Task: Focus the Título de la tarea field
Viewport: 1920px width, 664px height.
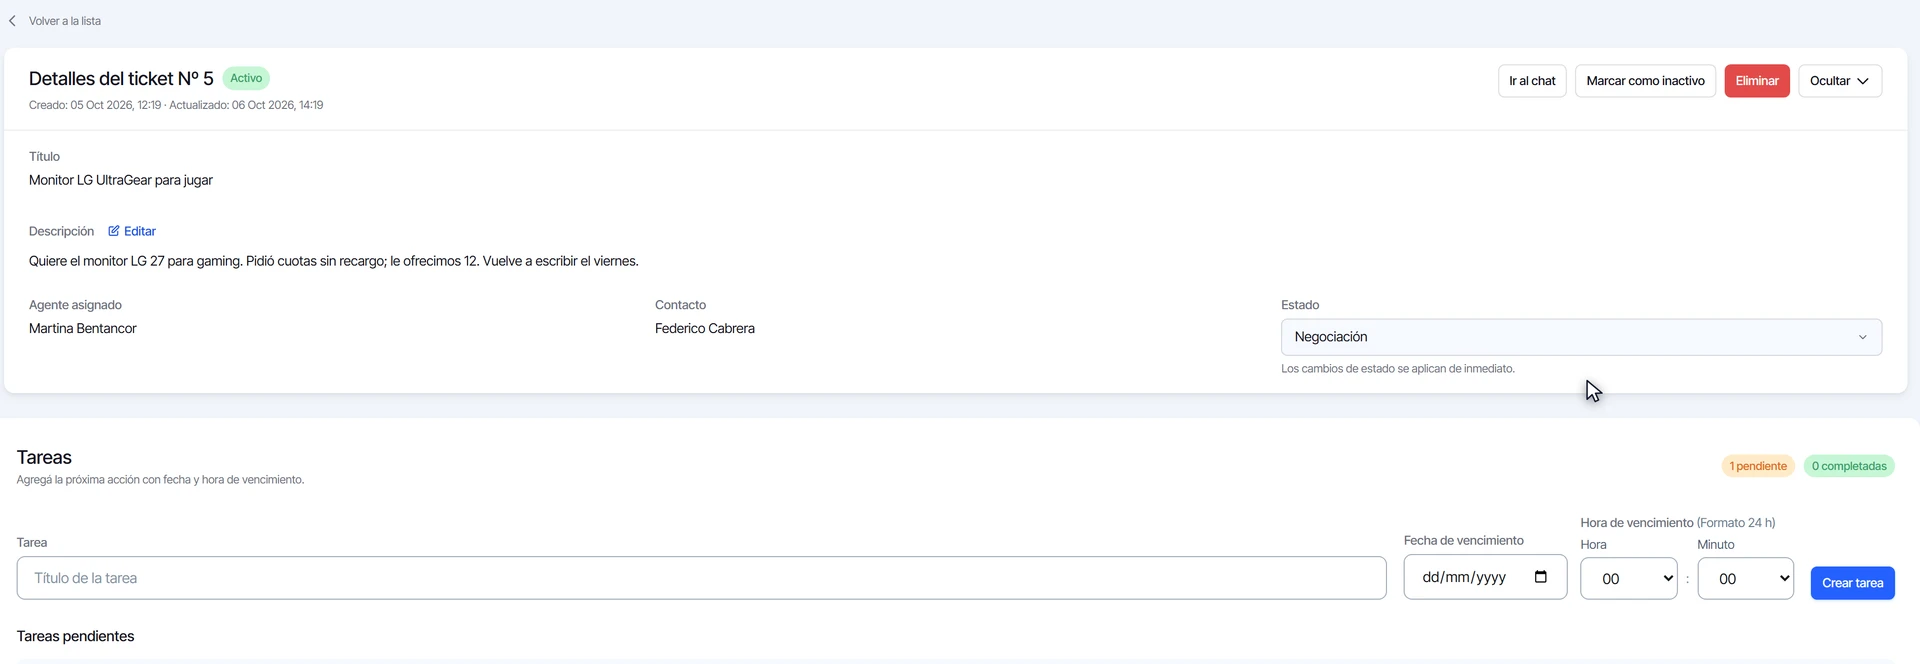Action: tap(701, 578)
